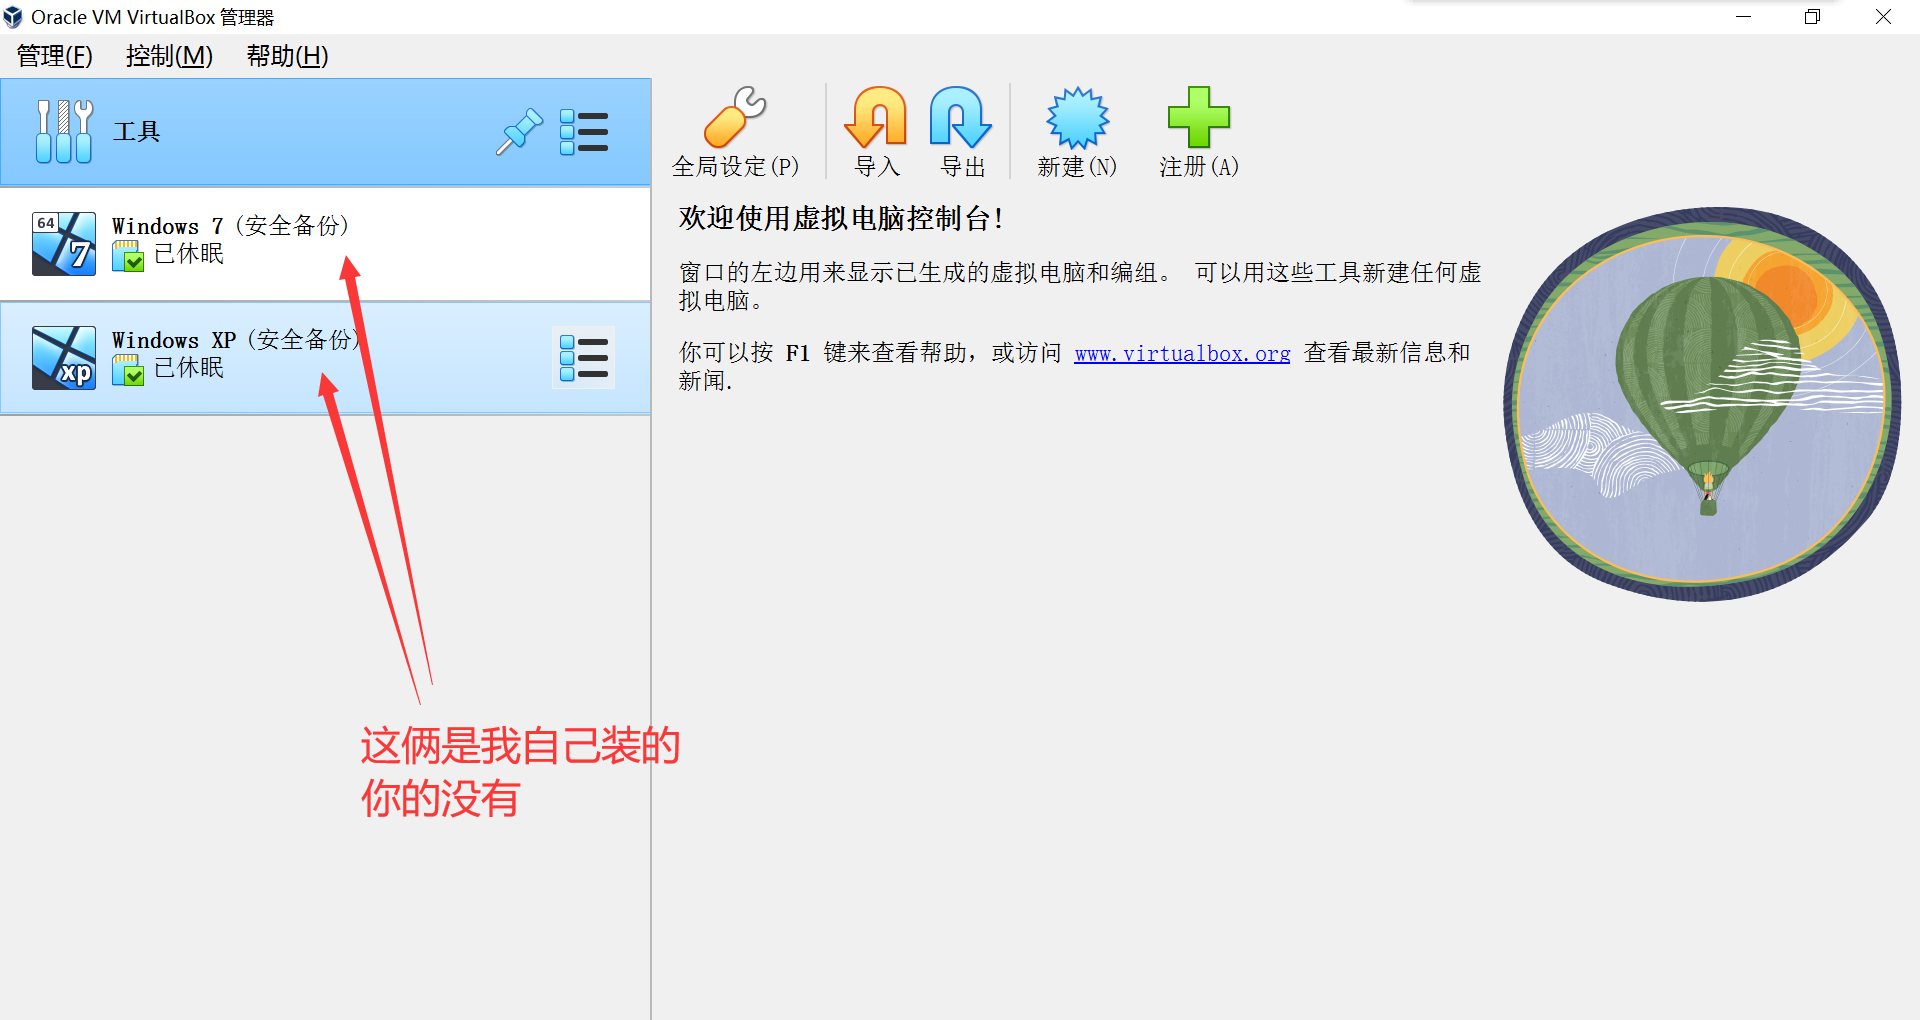
Task: Open the tools row list menu icon
Action: pos(584,132)
